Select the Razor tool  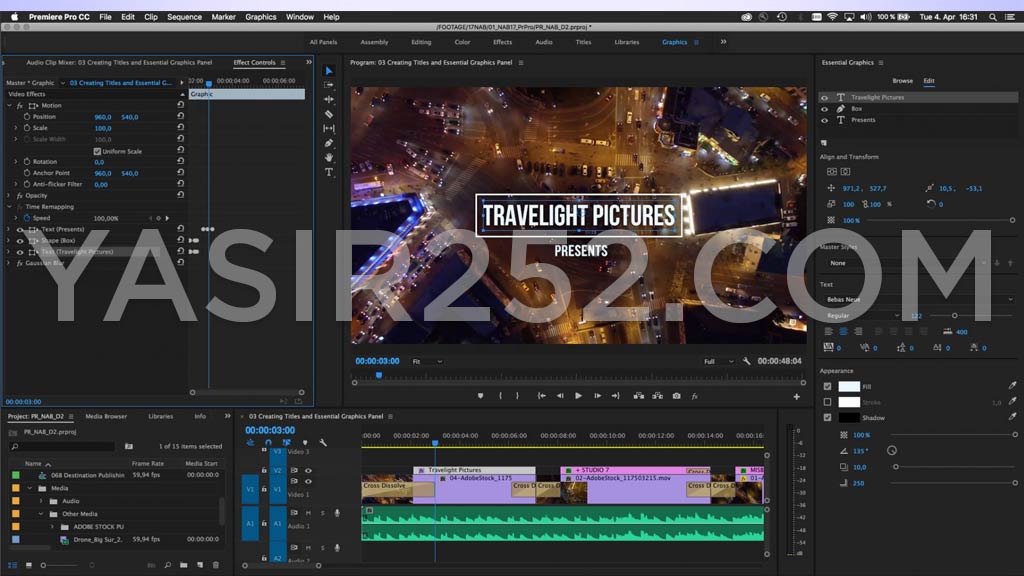click(x=328, y=113)
